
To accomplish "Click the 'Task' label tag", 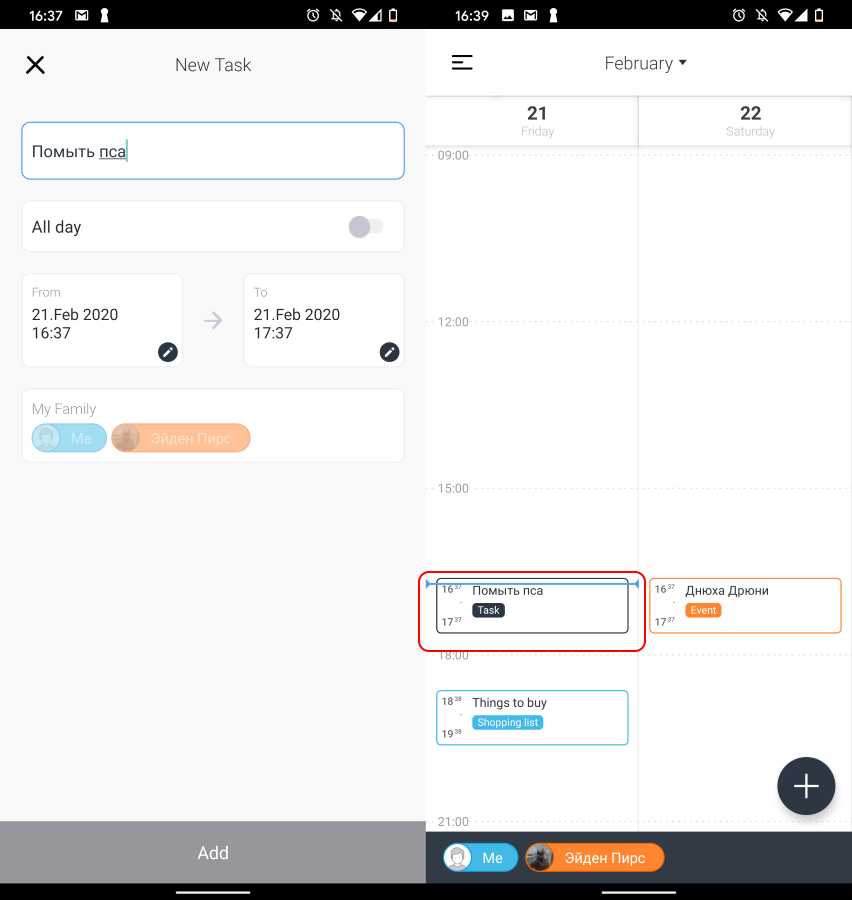I will click(489, 610).
